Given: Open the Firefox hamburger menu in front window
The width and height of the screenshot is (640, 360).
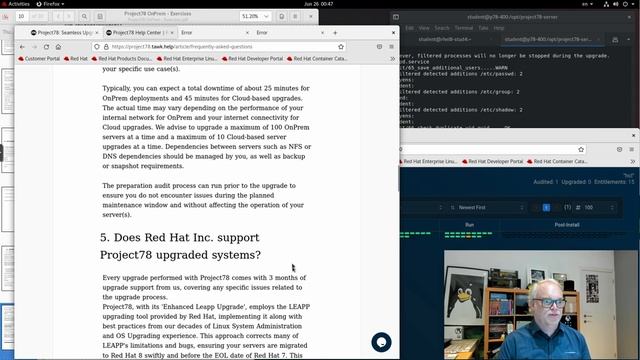Looking at the screenshot, I should 391,47.
